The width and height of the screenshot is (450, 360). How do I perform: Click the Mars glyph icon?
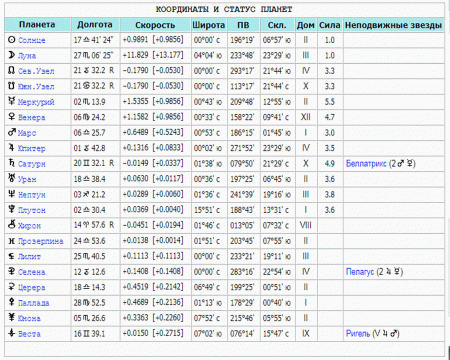click(x=12, y=132)
